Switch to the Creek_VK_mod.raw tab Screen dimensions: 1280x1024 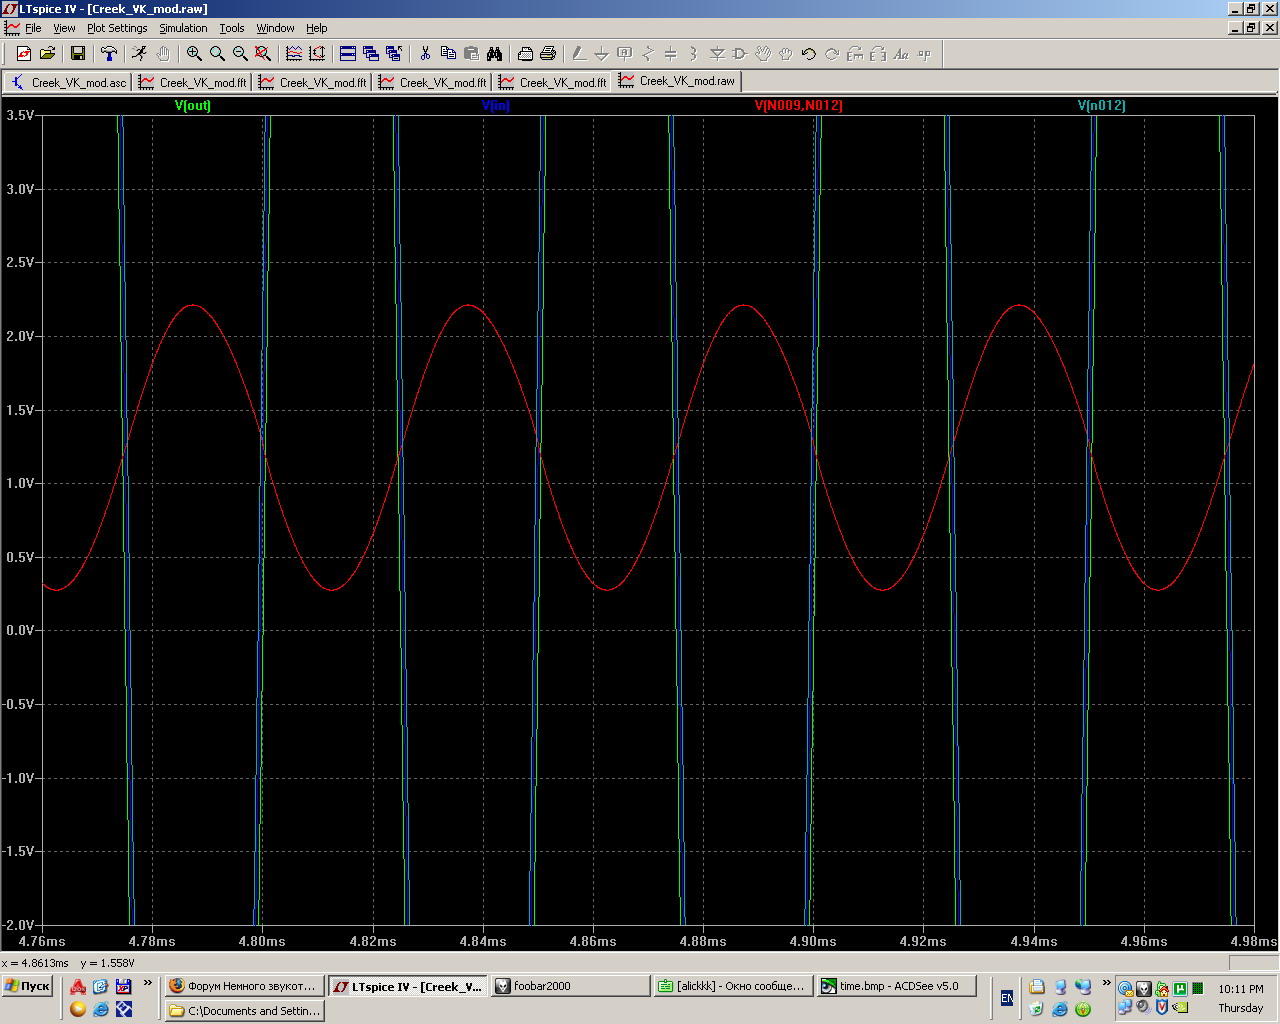[x=677, y=81]
